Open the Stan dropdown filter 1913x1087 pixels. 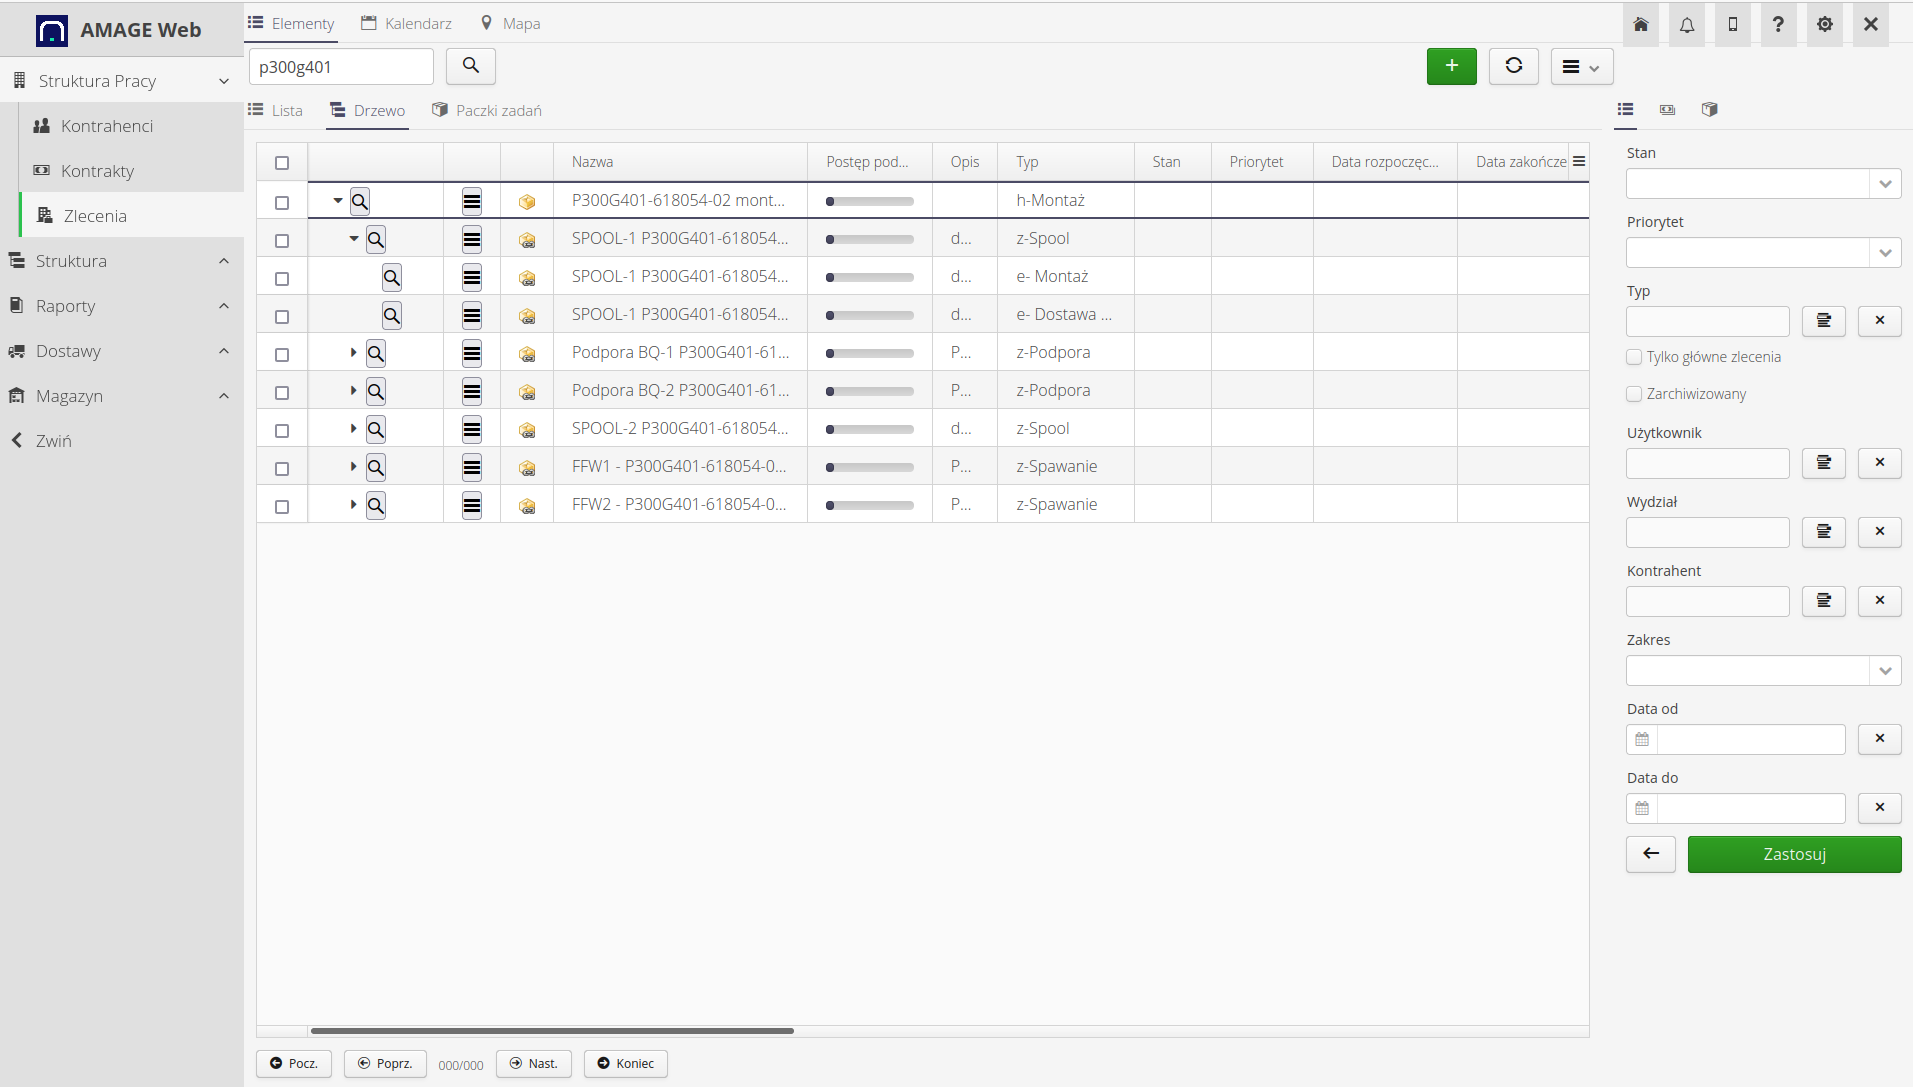(x=1763, y=184)
